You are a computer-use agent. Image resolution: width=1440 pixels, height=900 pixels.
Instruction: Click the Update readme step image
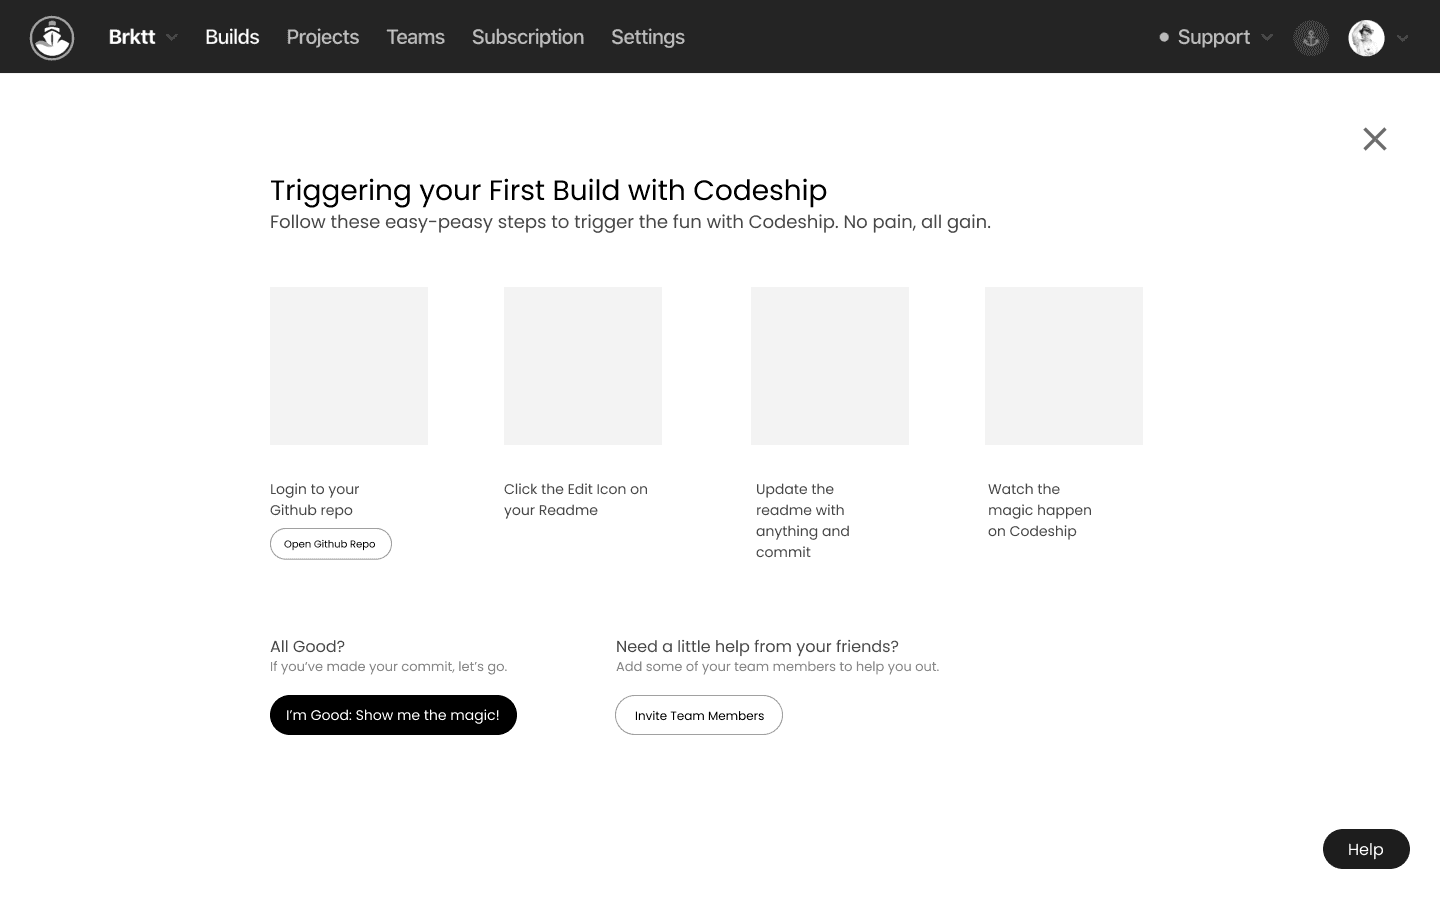click(830, 366)
